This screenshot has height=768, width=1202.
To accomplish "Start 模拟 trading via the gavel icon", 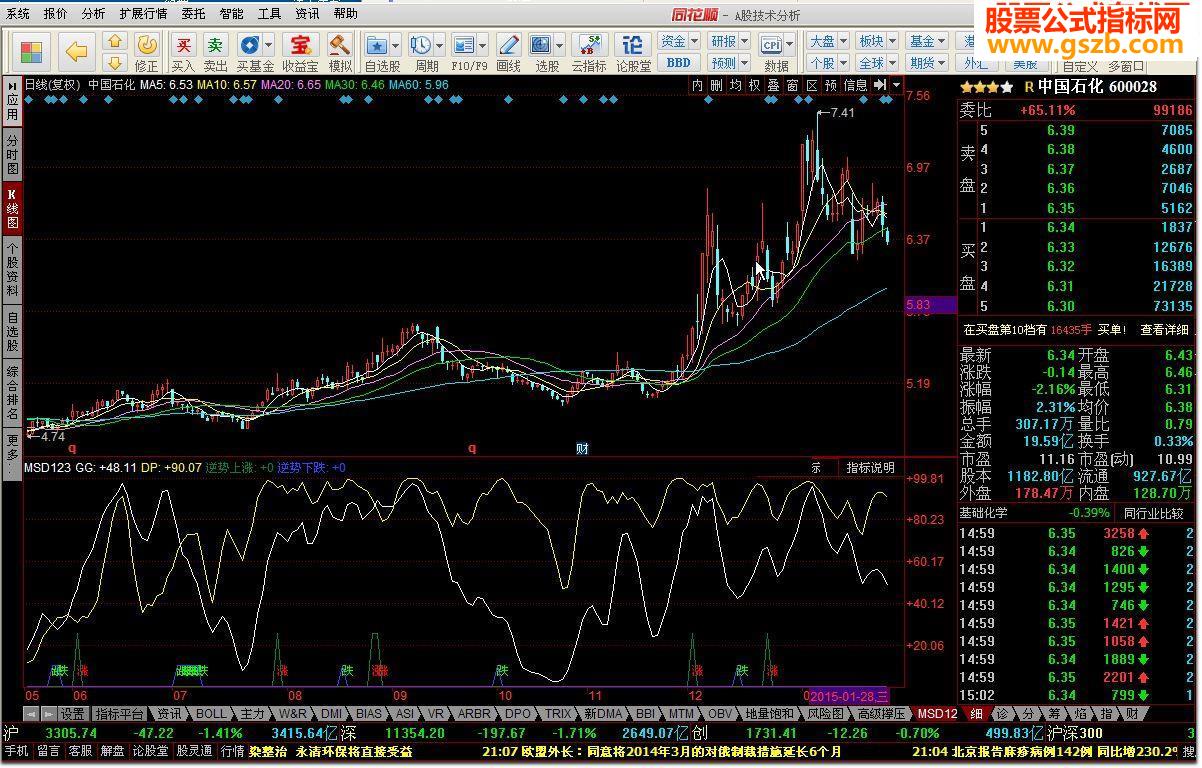I will [341, 51].
